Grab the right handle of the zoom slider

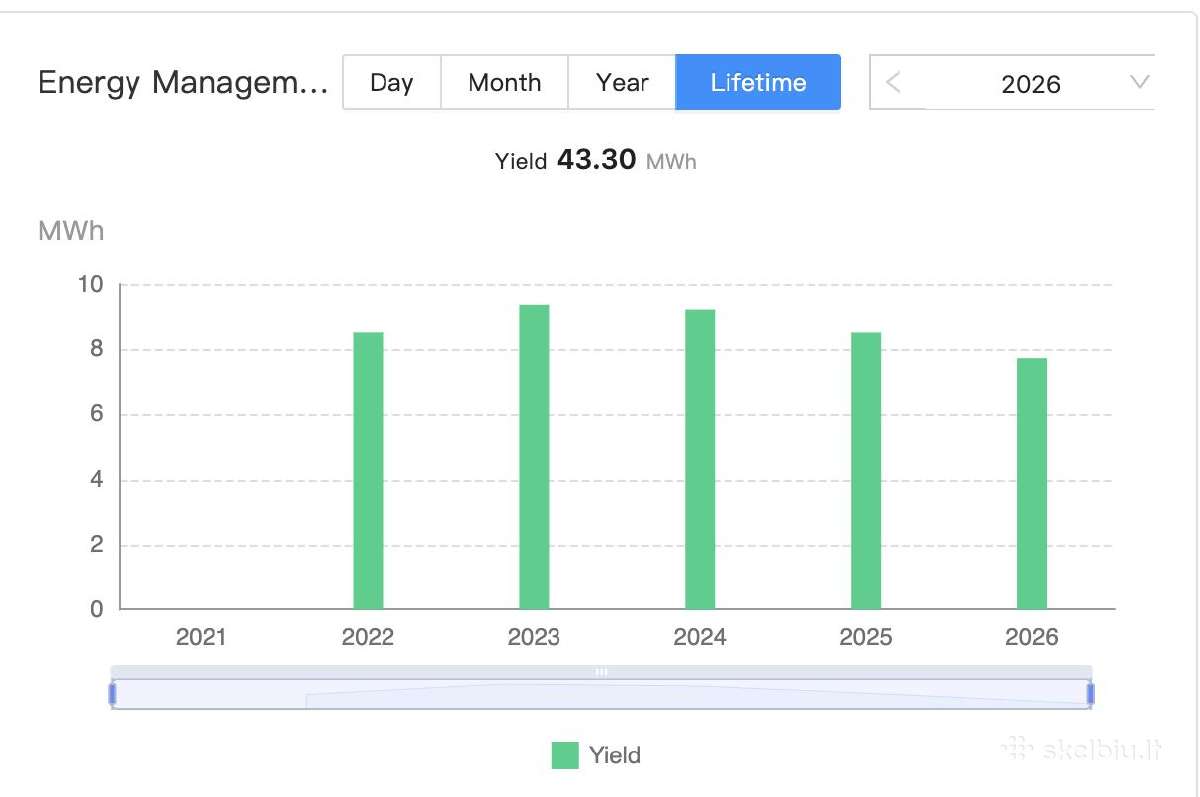pyautogui.click(x=1091, y=693)
